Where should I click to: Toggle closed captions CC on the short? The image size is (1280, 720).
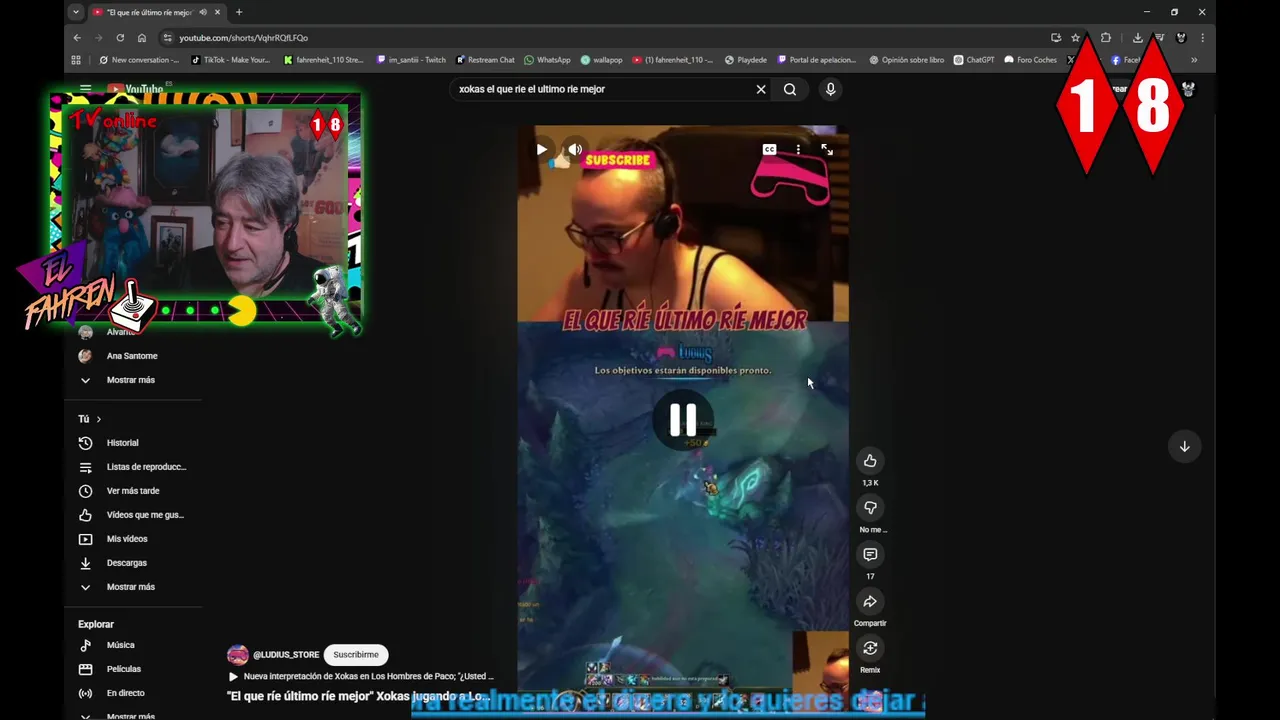point(769,150)
